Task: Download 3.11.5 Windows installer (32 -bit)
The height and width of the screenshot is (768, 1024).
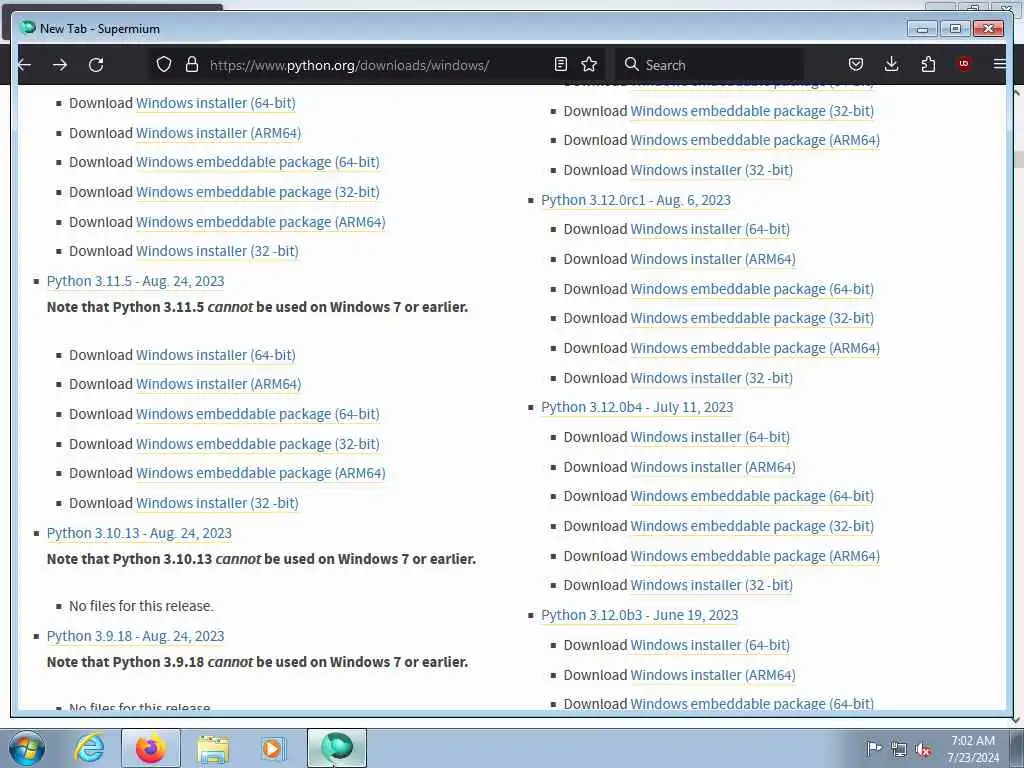Action: pyautogui.click(x=217, y=504)
